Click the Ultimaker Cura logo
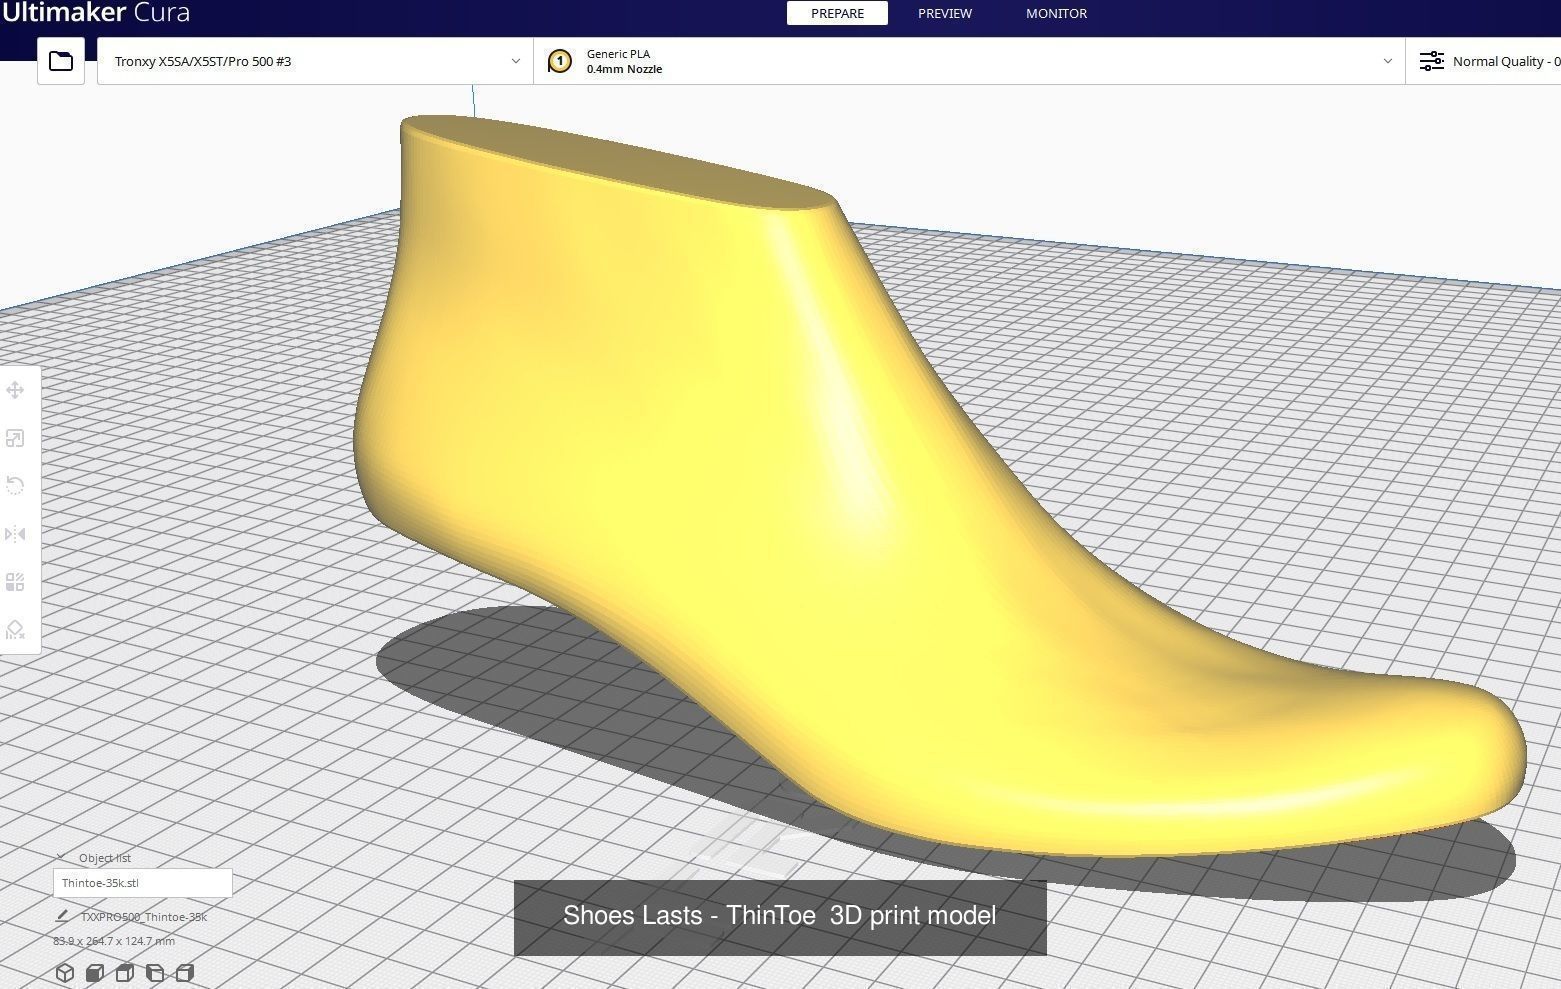The image size is (1561, 989). pos(95,13)
